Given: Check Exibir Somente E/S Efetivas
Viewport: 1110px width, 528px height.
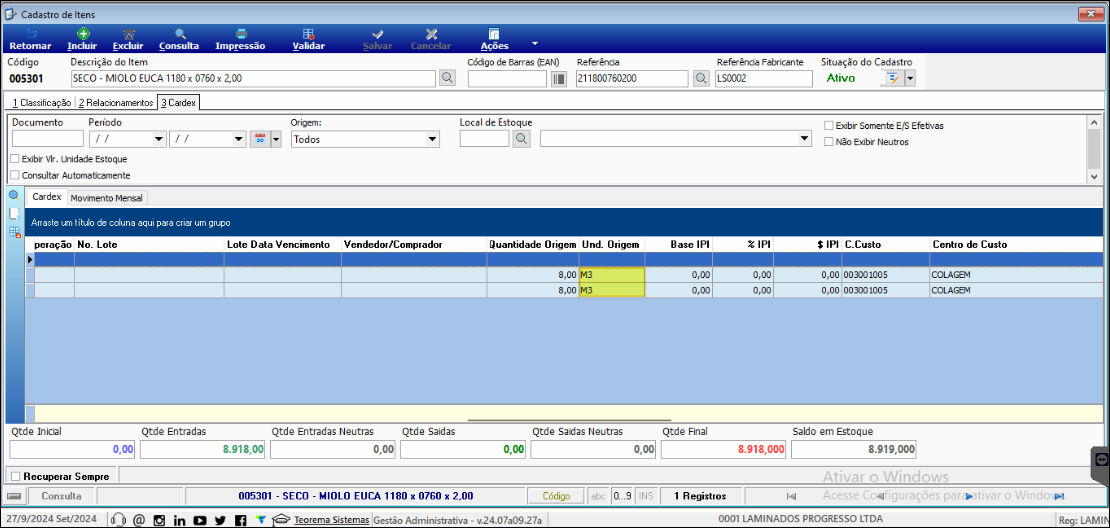Looking at the screenshot, I should point(828,125).
